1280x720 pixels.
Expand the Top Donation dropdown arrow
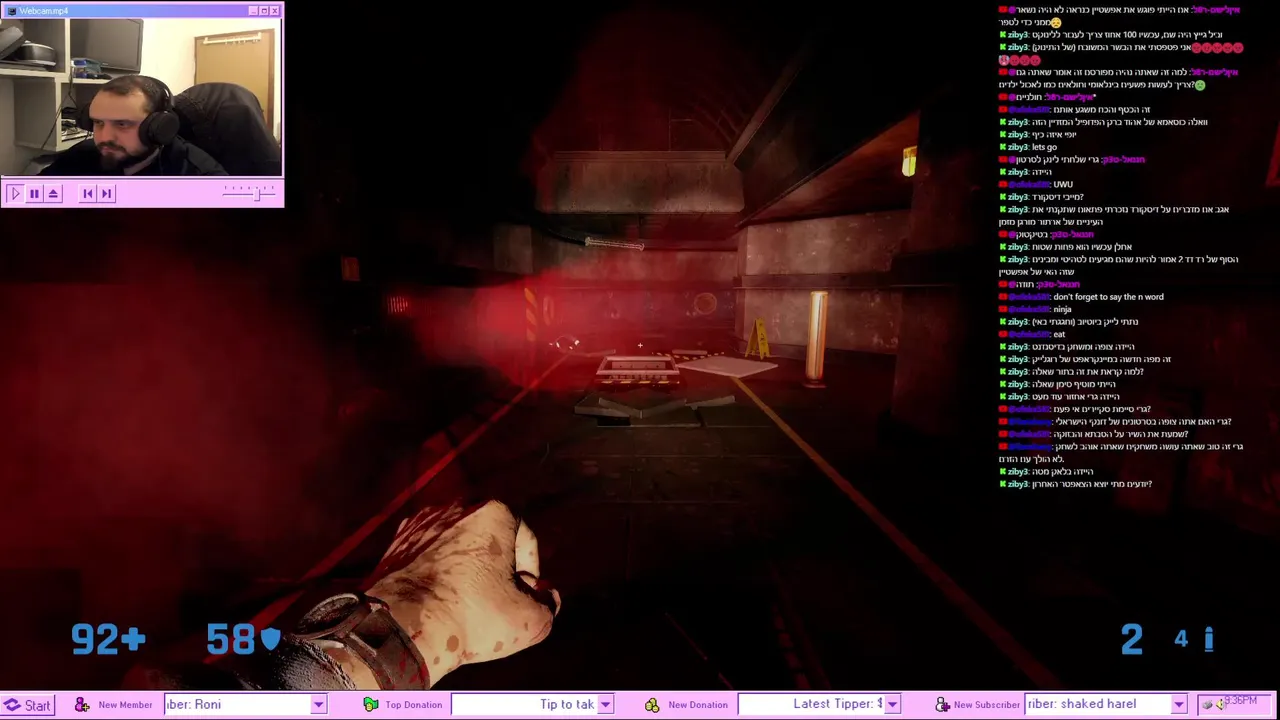tap(605, 705)
